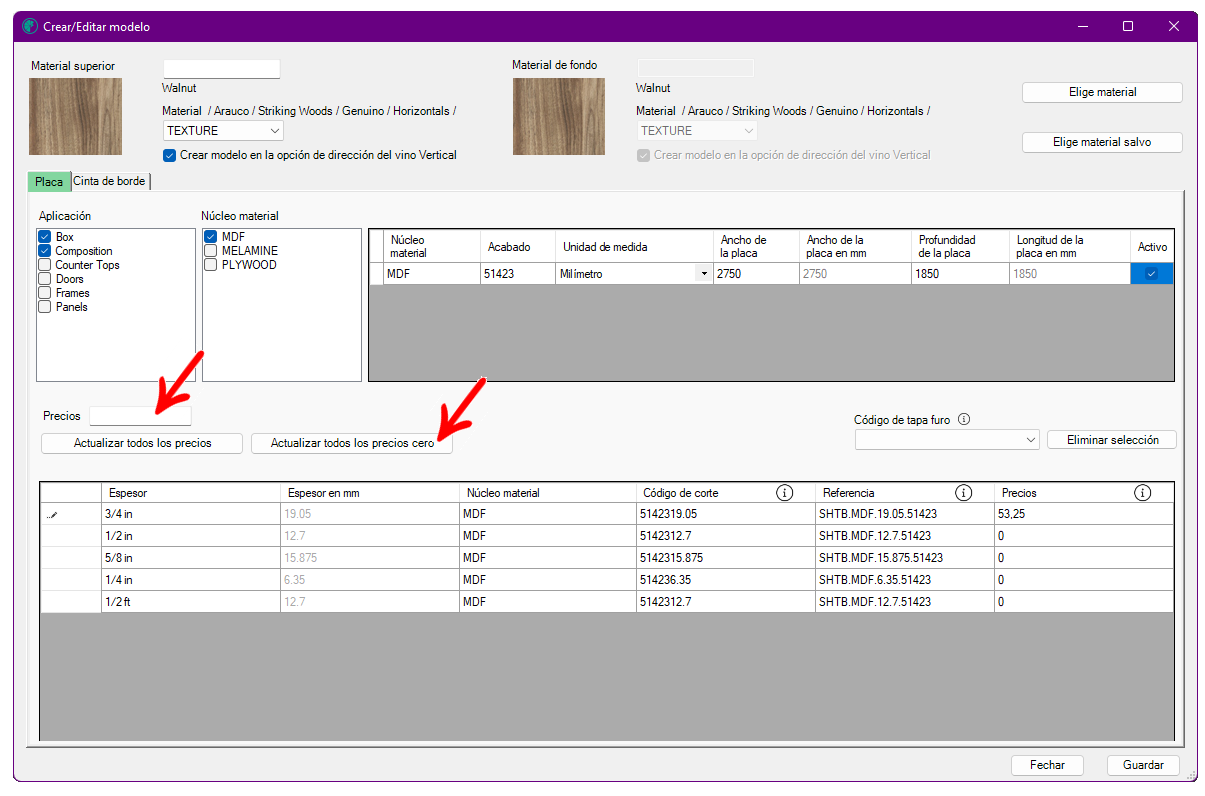The width and height of the screenshot is (1205, 796).
Task: Expand the Unidad de medida Milímetro dropdown
Action: [704, 274]
